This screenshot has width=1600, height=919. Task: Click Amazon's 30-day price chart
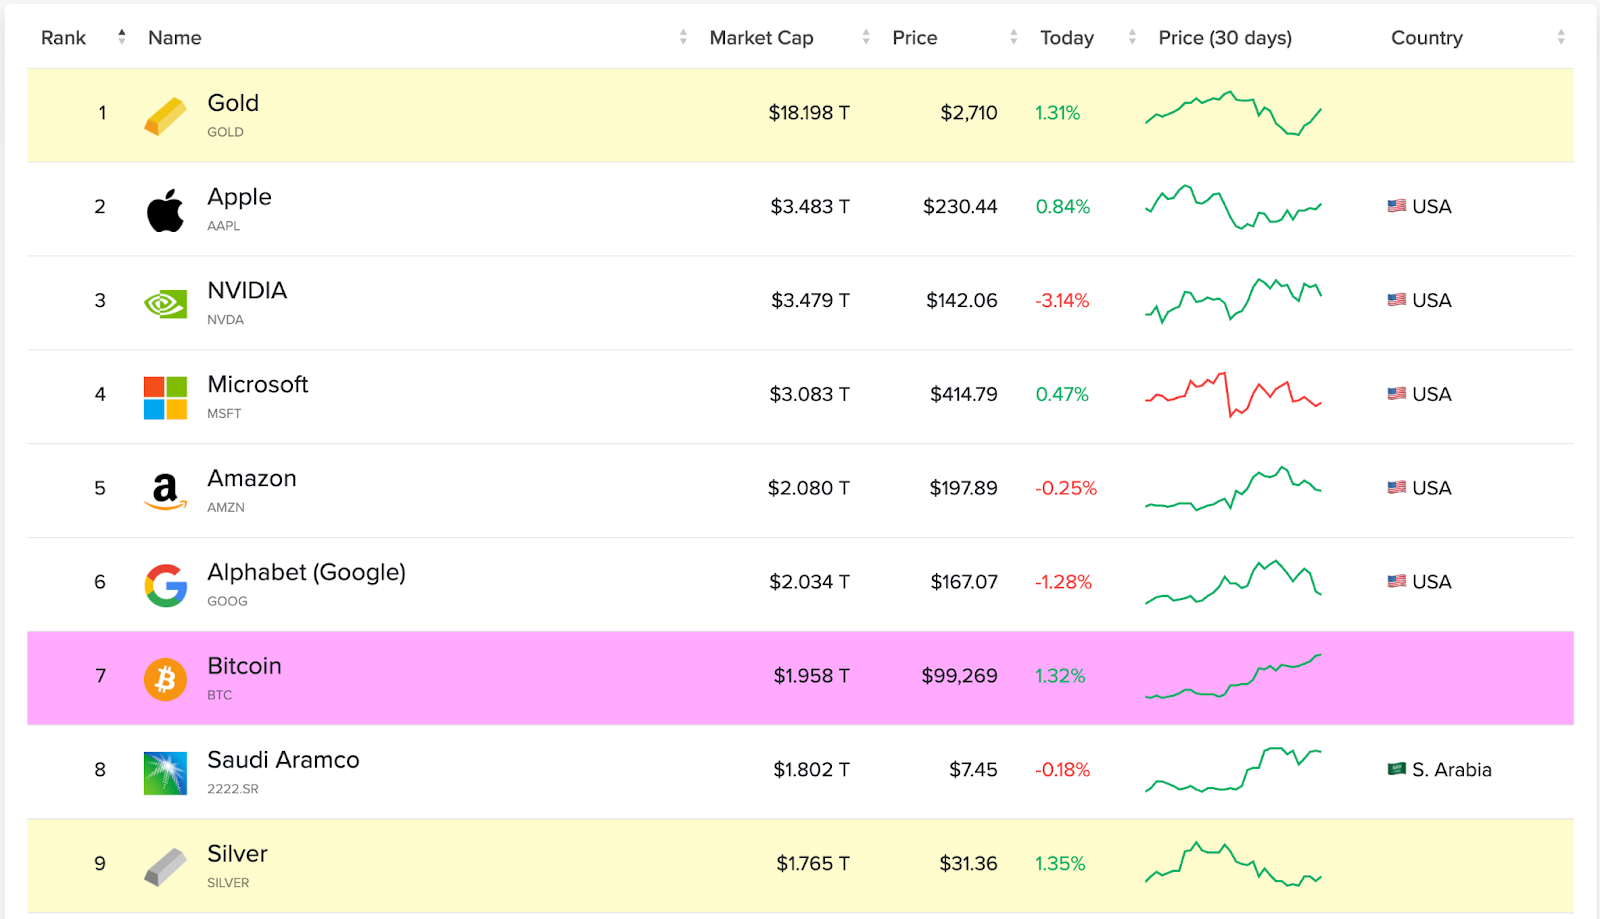coord(1233,488)
